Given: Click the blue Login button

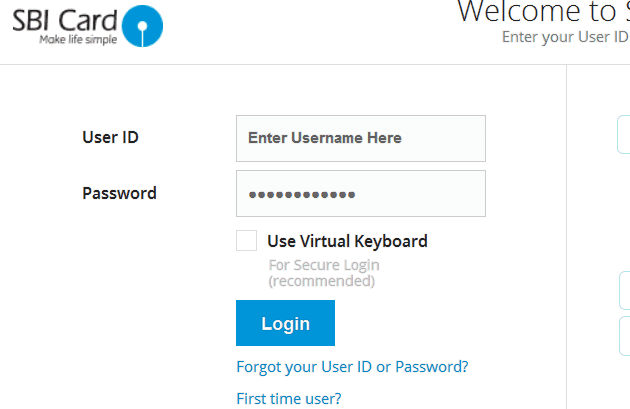Looking at the screenshot, I should (x=285, y=323).
